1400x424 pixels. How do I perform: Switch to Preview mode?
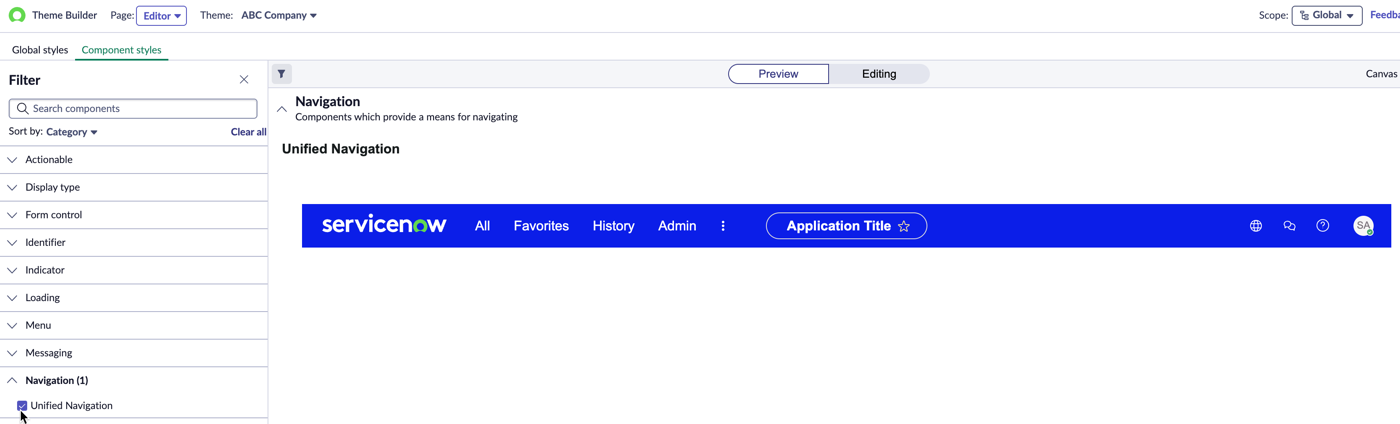[x=778, y=74]
